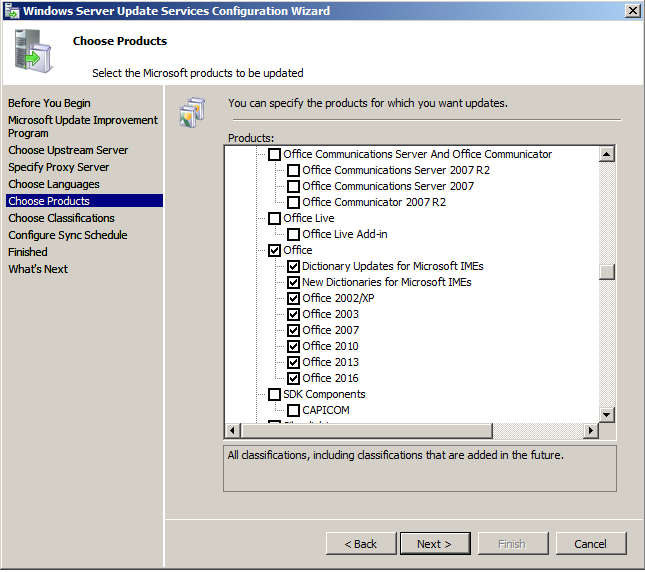
Task: Click the scroll left arrow of products list
Action: [x=233, y=431]
